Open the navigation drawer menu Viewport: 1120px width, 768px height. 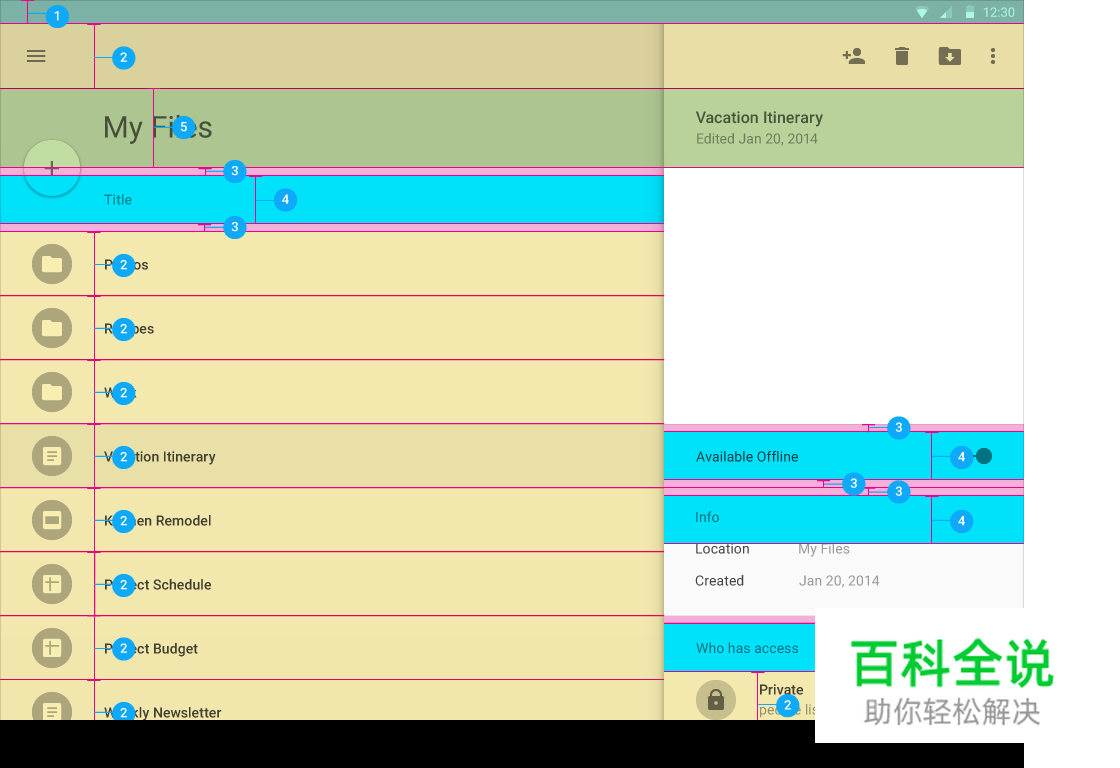click(x=36, y=56)
